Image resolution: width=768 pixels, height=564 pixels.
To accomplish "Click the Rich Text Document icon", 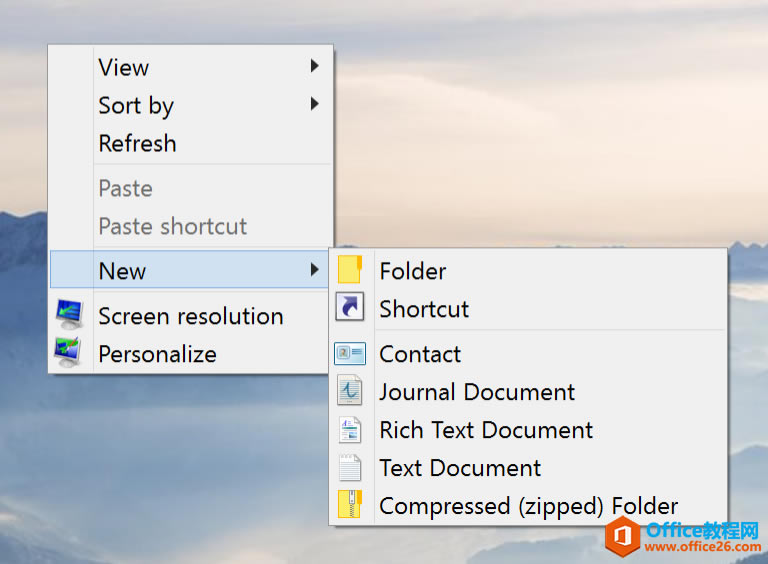I will (350, 430).
